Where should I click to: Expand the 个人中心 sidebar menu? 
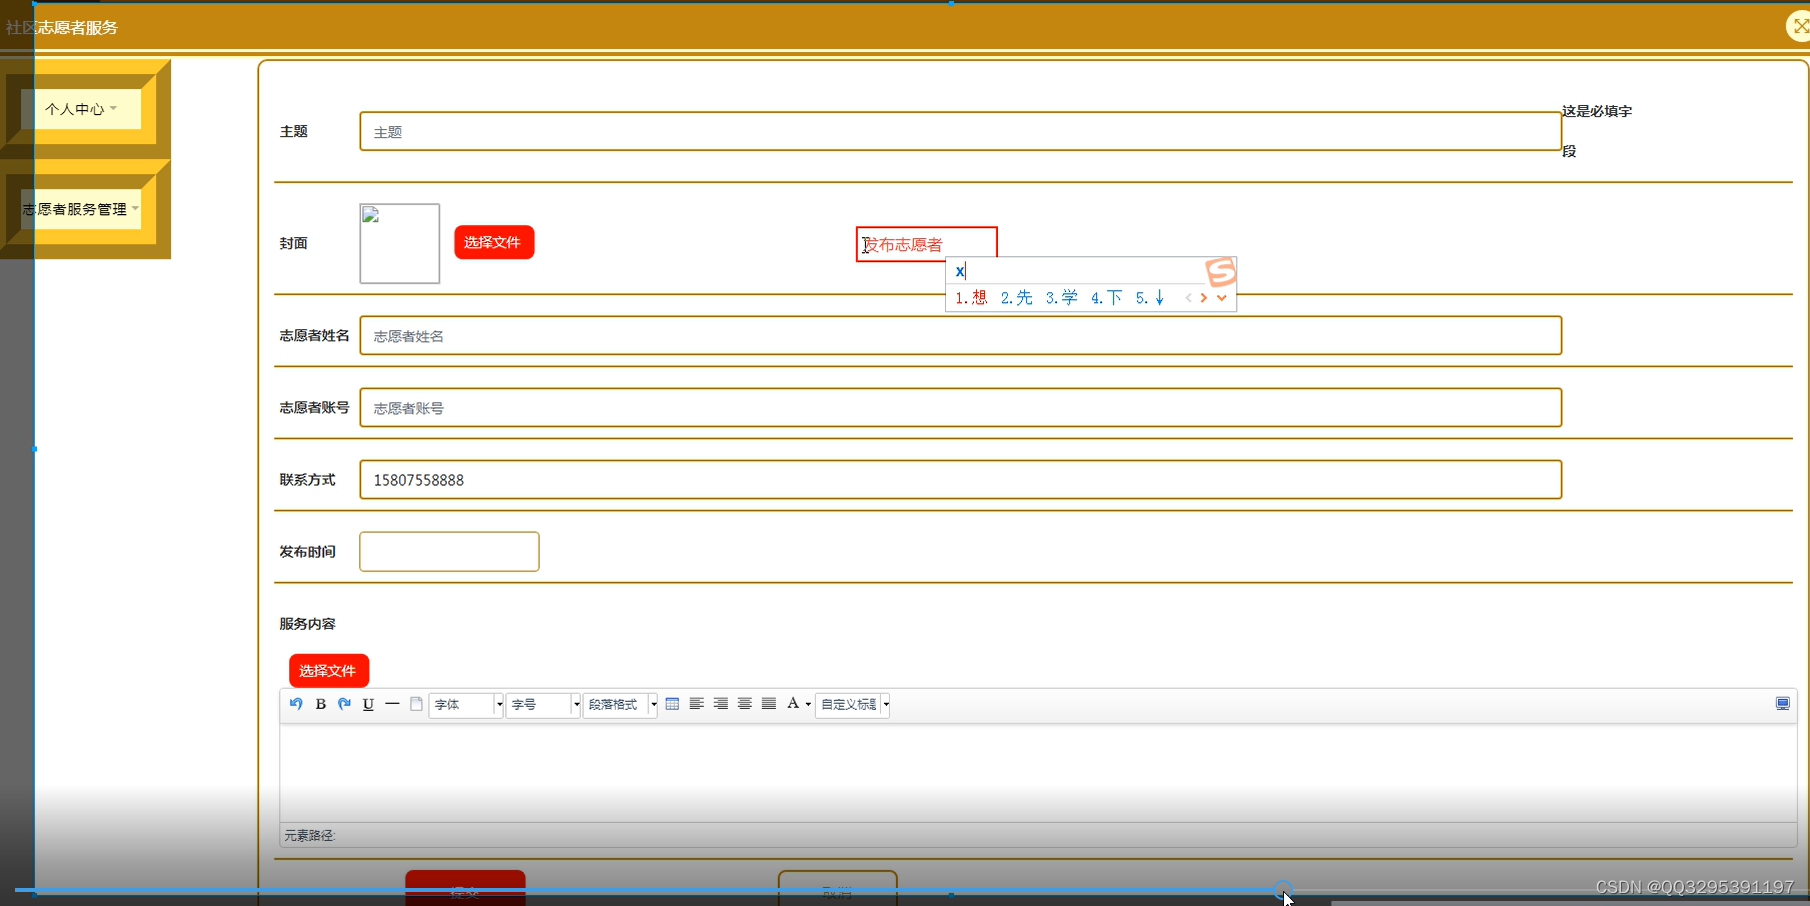[81, 109]
